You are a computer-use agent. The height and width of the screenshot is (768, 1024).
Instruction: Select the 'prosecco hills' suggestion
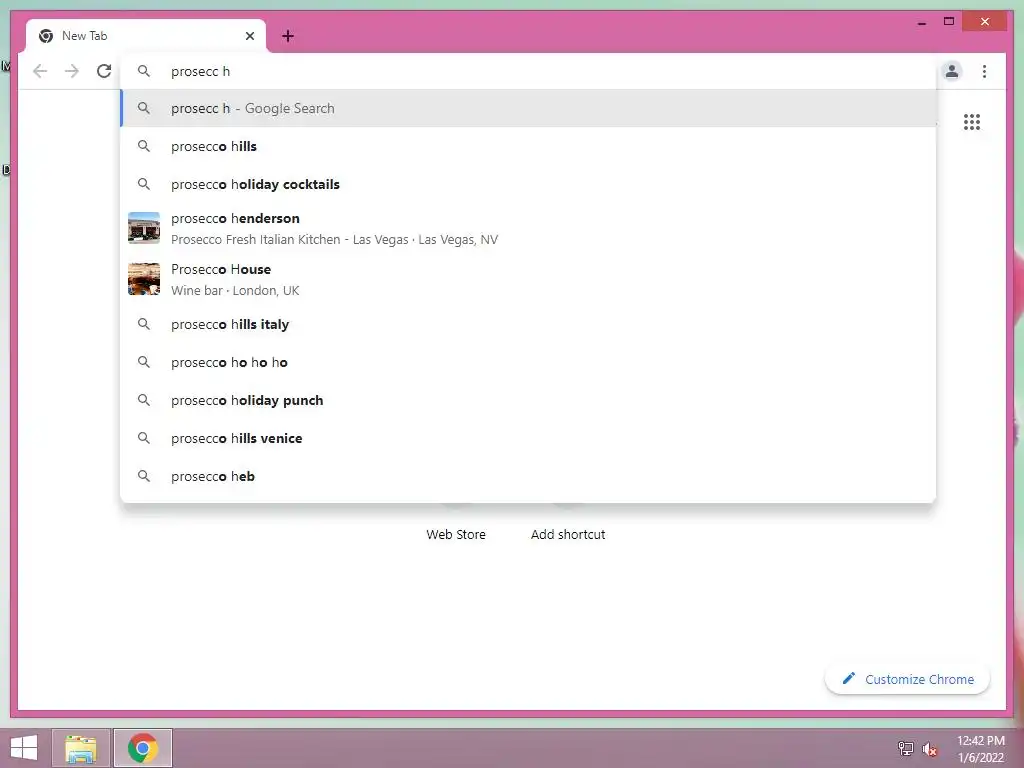528,146
